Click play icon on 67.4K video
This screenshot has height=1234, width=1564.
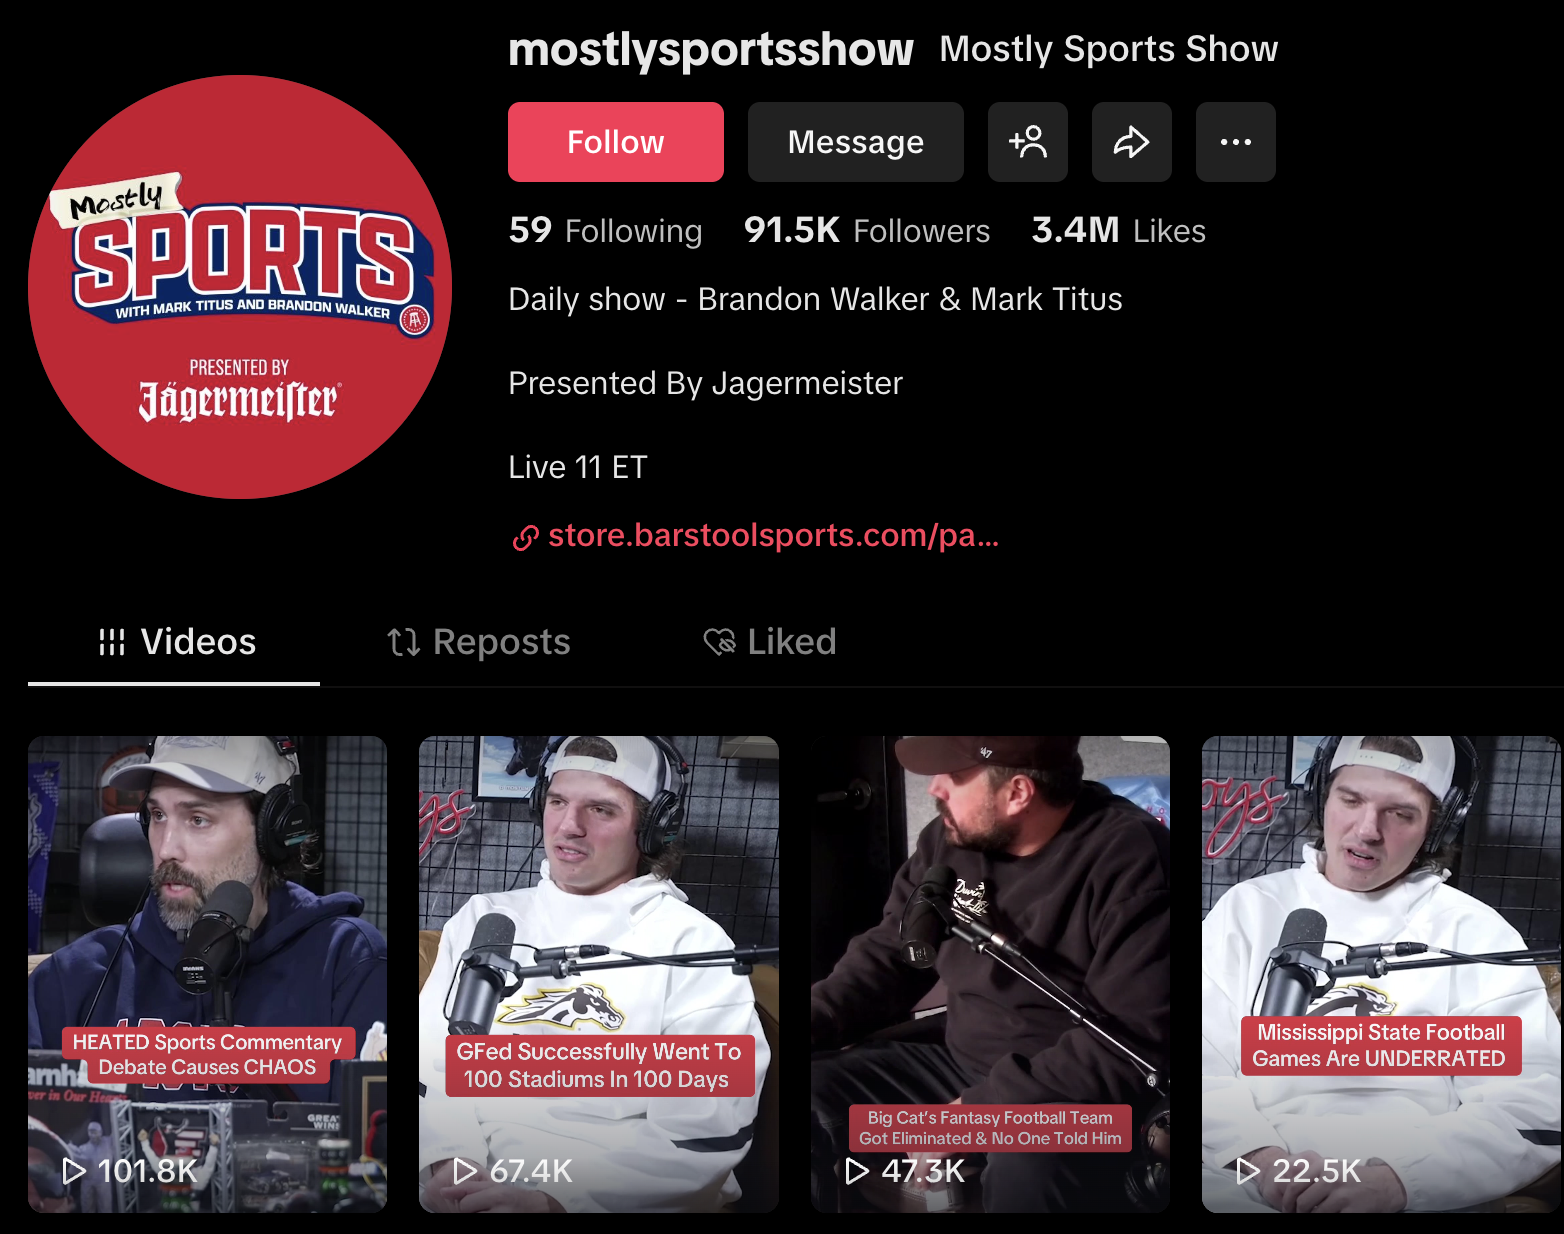tap(465, 1170)
